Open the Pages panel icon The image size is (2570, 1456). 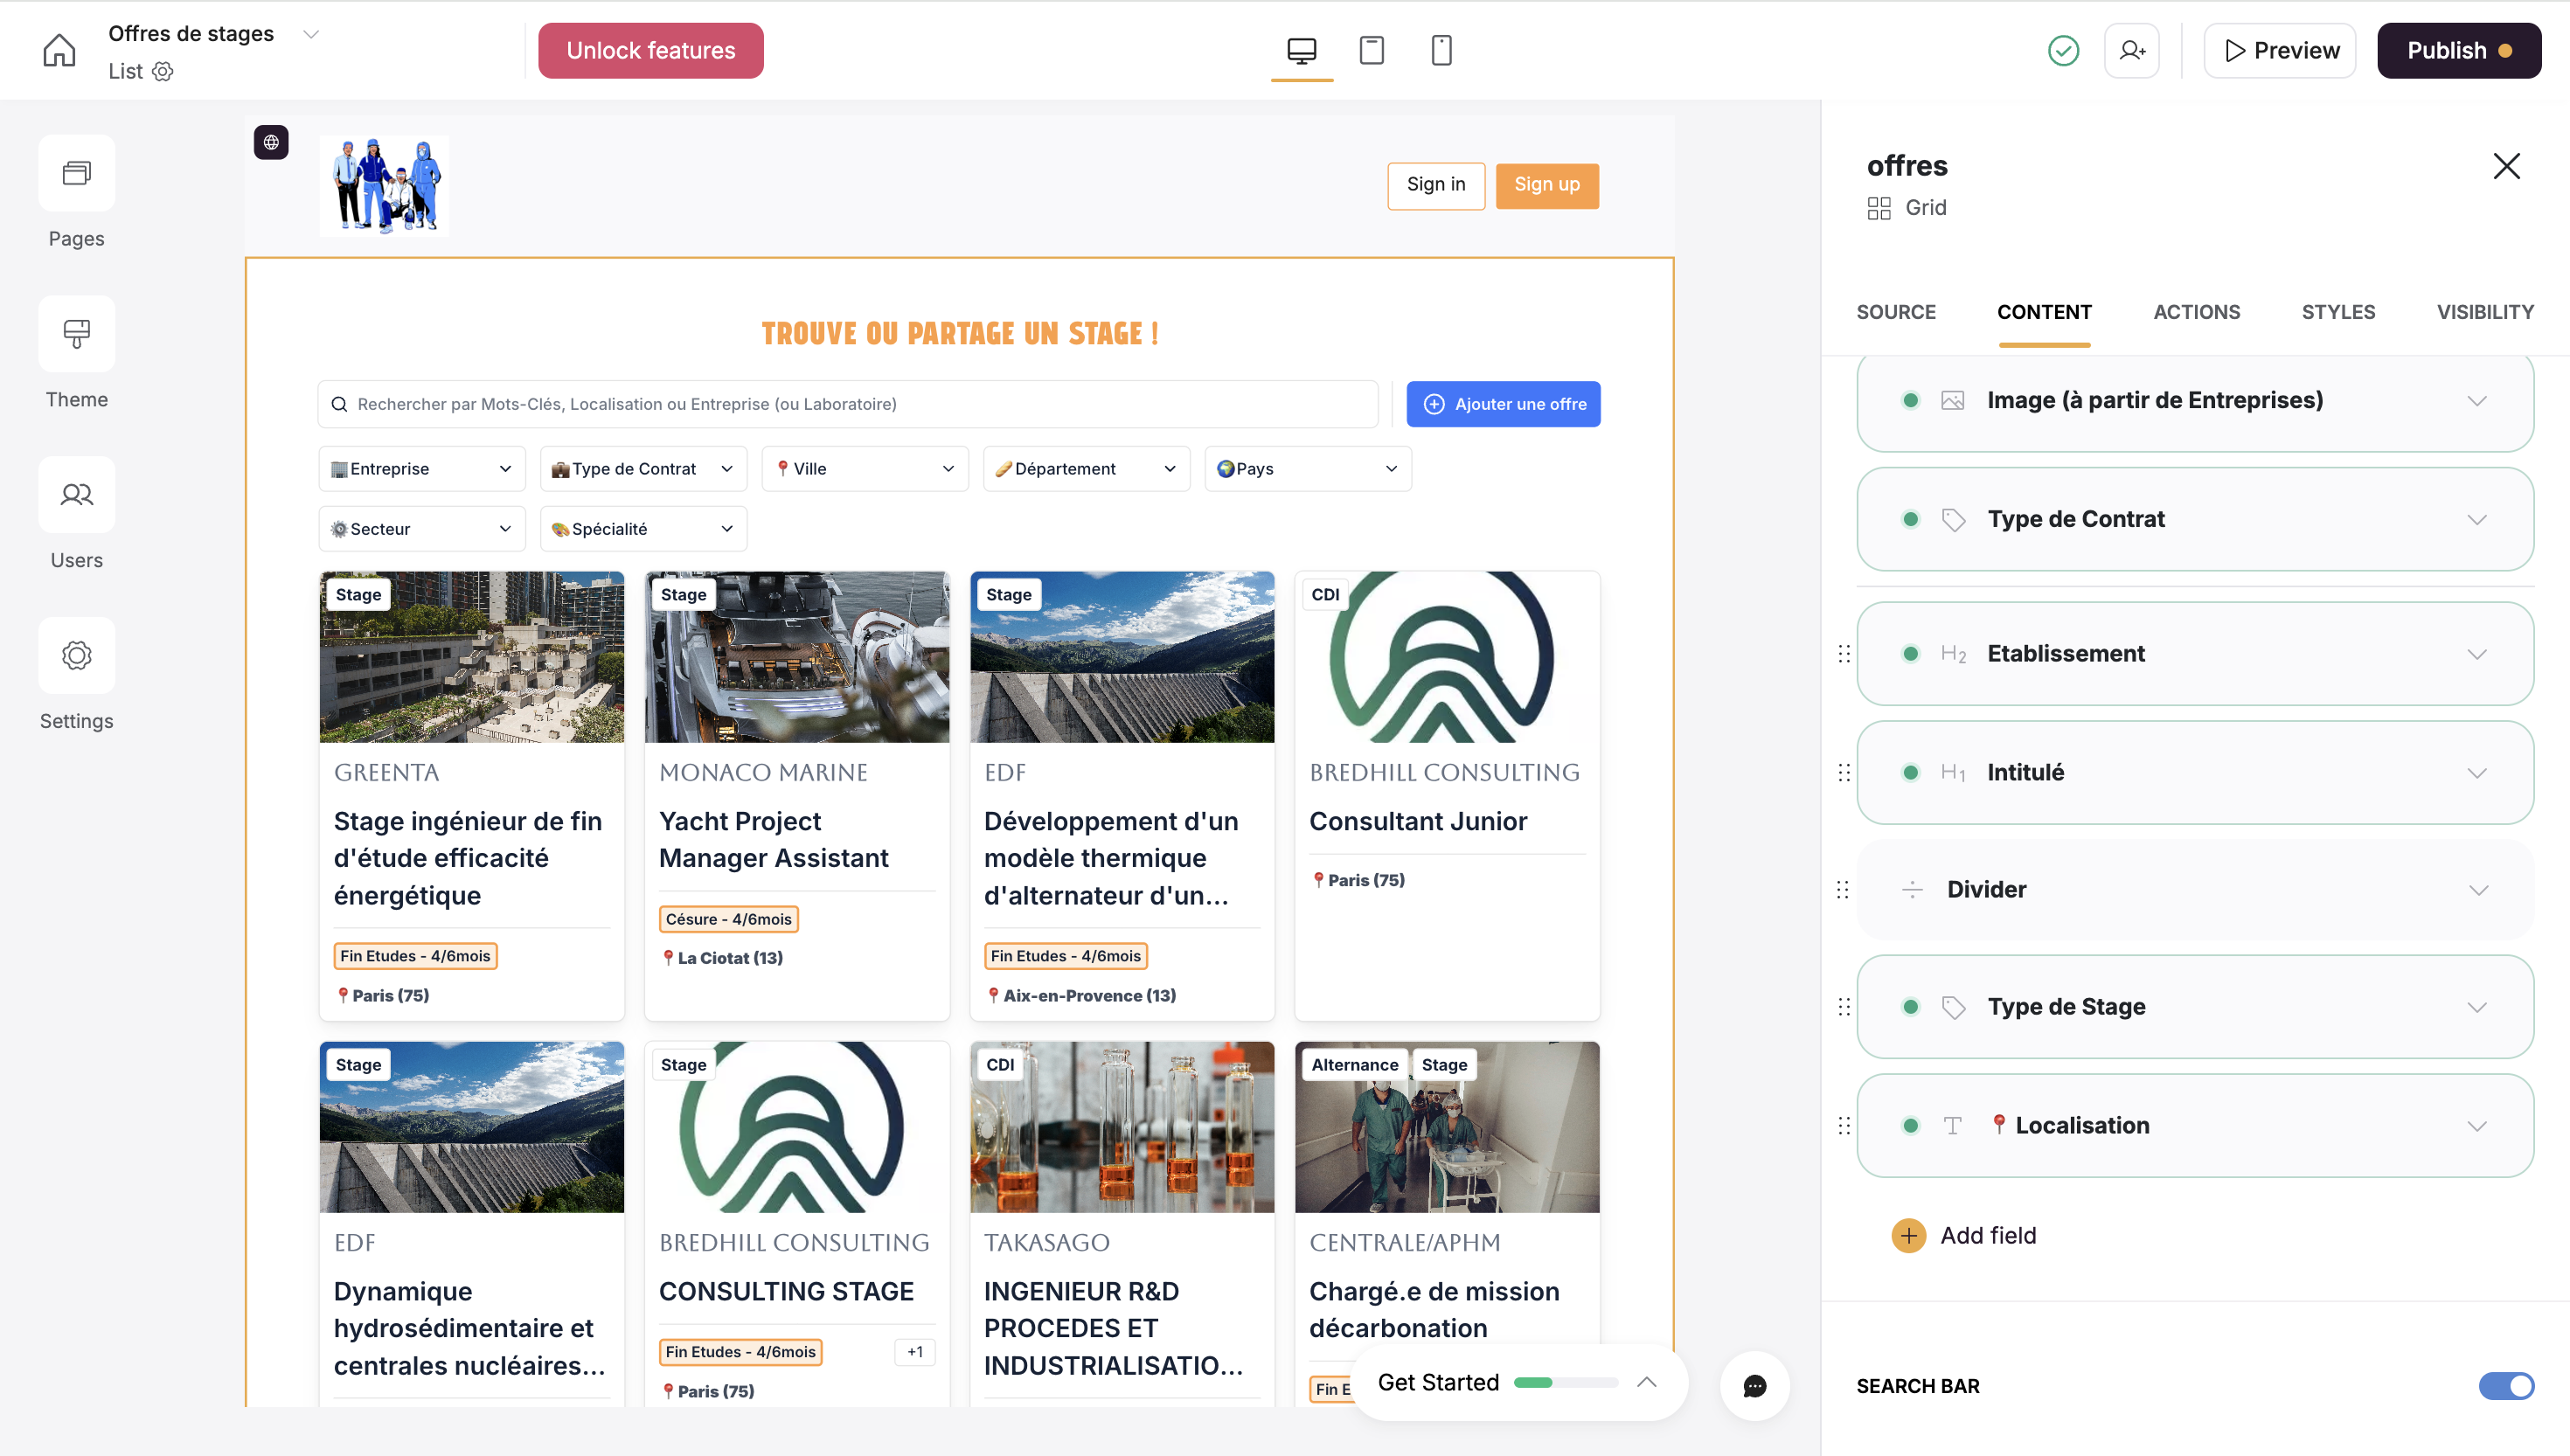(76, 173)
